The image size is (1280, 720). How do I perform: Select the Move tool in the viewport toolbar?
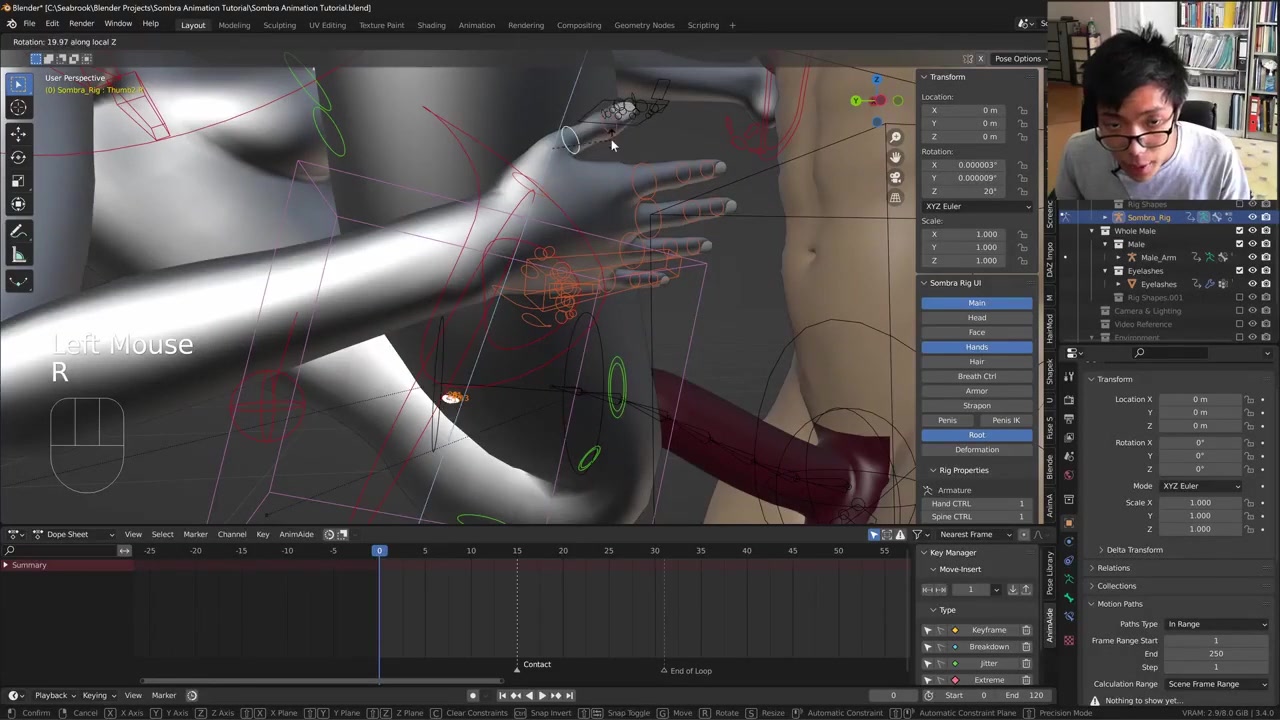coord(18,133)
